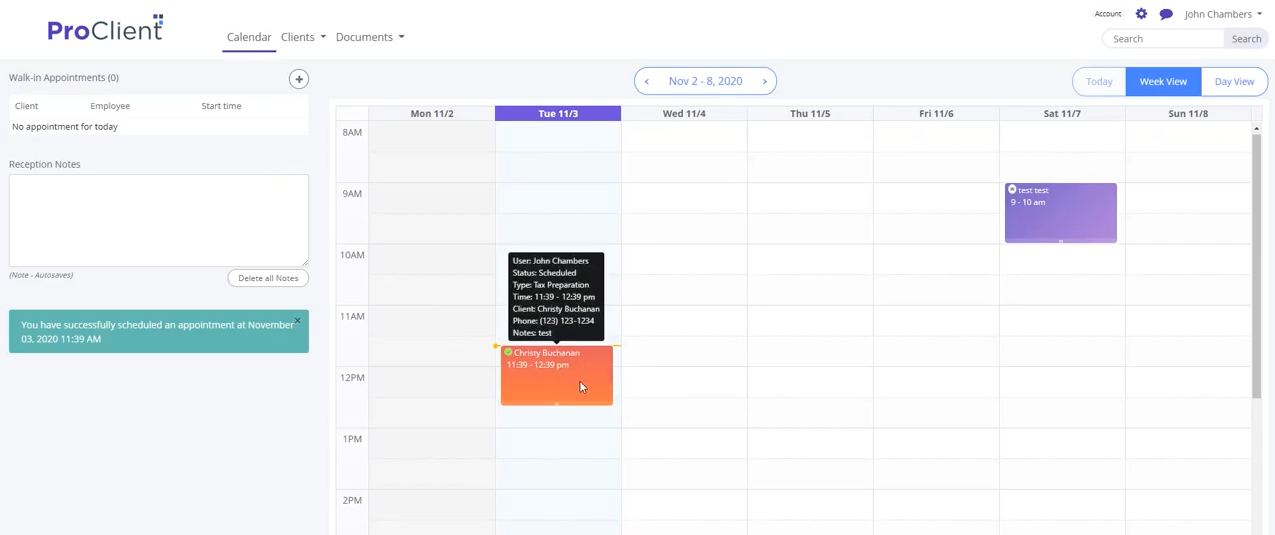Open the test test appointment on Saturday
This screenshot has height=535, width=1275.
(x=1061, y=213)
